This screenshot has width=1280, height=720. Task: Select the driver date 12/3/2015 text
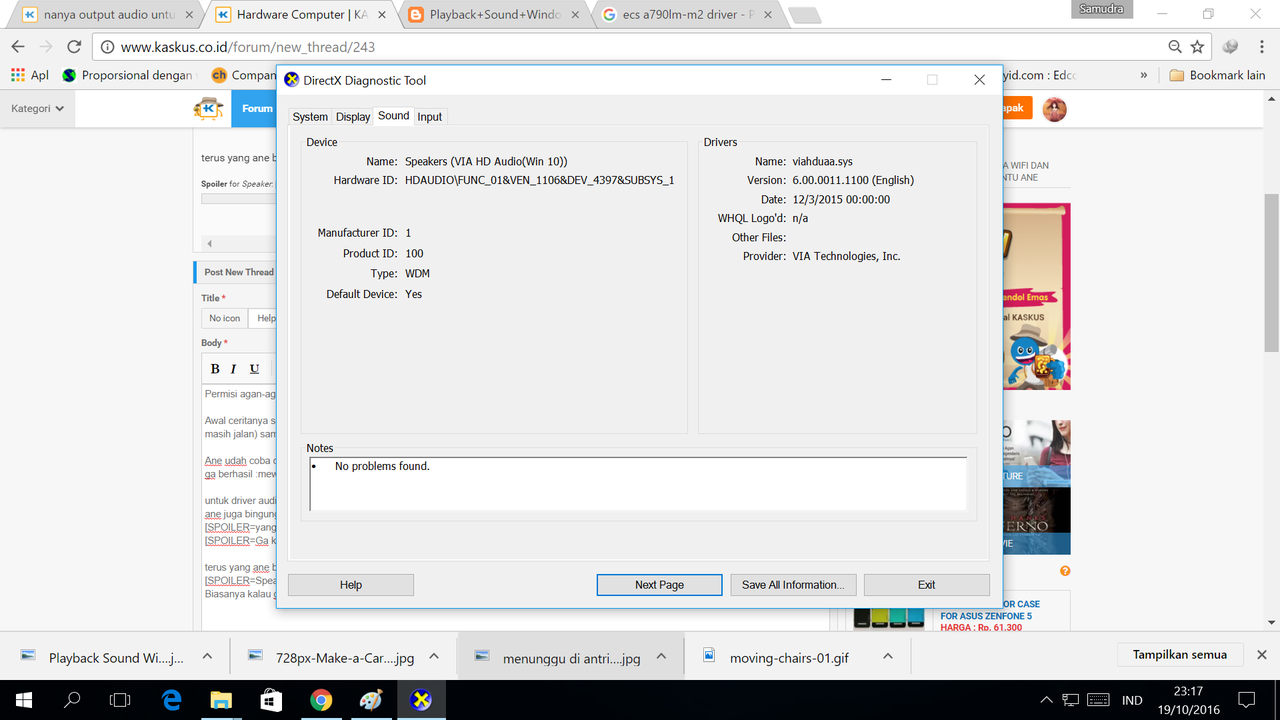(x=841, y=199)
